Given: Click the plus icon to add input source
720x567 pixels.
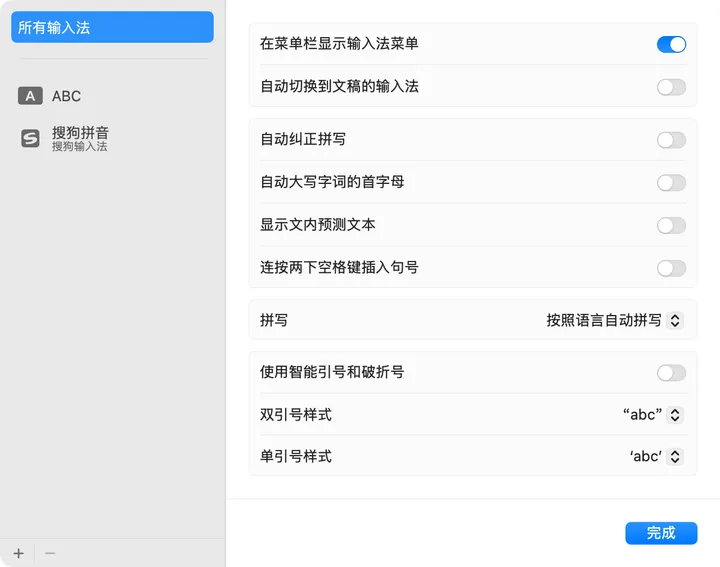Looking at the screenshot, I should click(18, 553).
